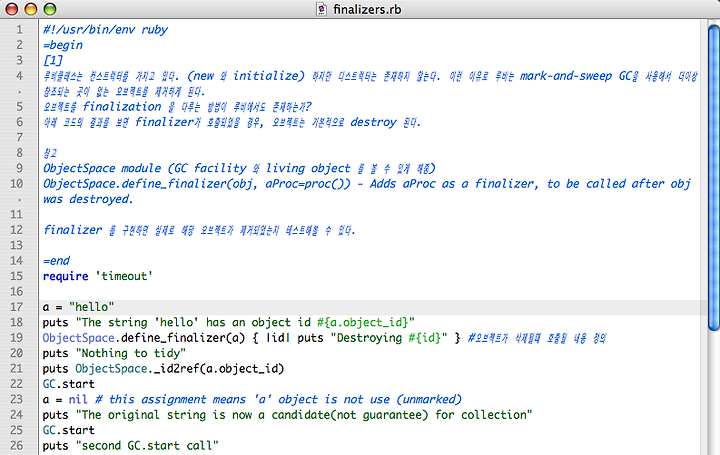Click the word 'destroy' on line 6
The height and width of the screenshot is (455, 720).
pyautogui.click(x=373, y=122)
